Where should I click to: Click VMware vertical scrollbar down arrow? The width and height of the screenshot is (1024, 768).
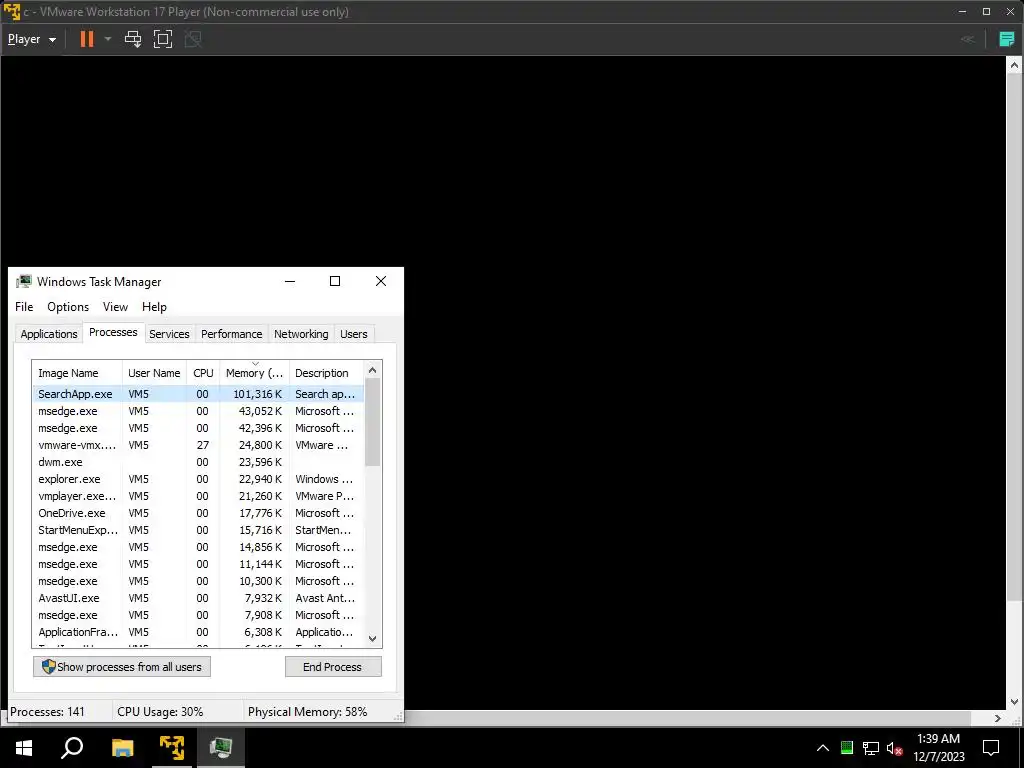click(x=1014, y=702)
